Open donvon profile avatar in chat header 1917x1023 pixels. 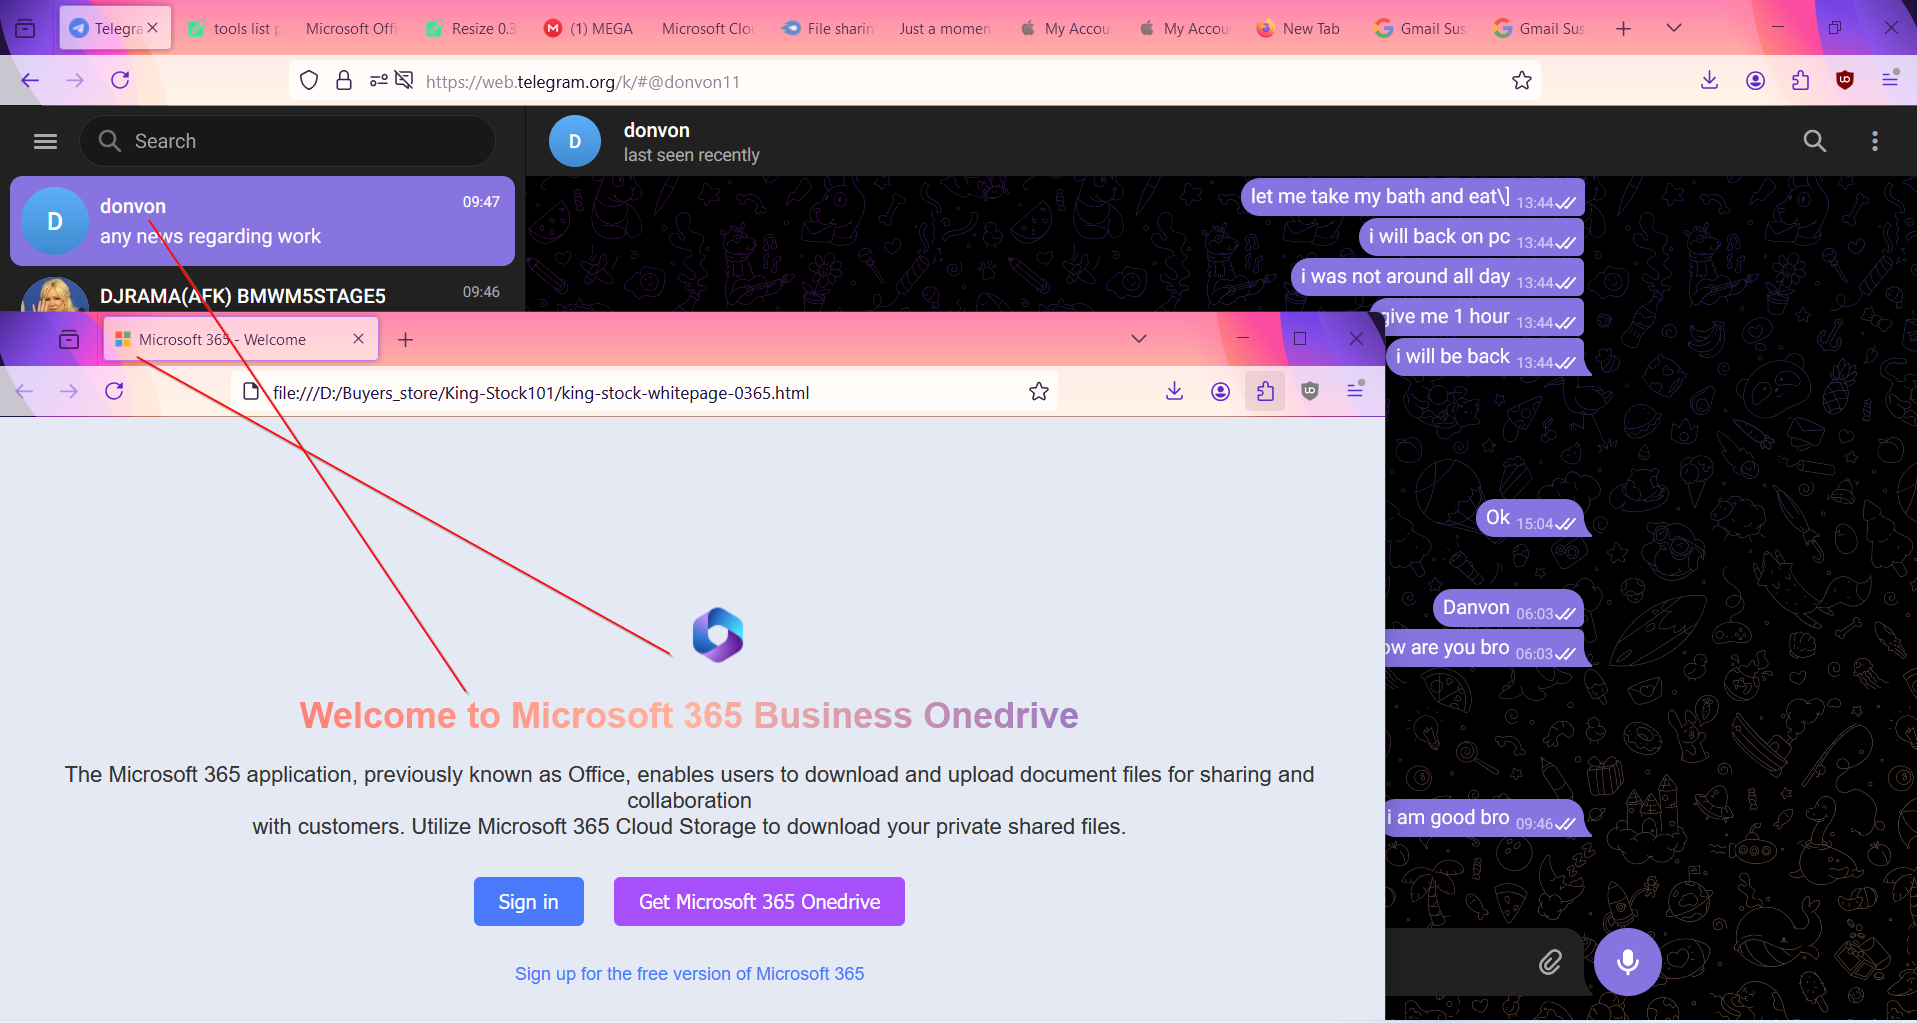click(575, 141)
